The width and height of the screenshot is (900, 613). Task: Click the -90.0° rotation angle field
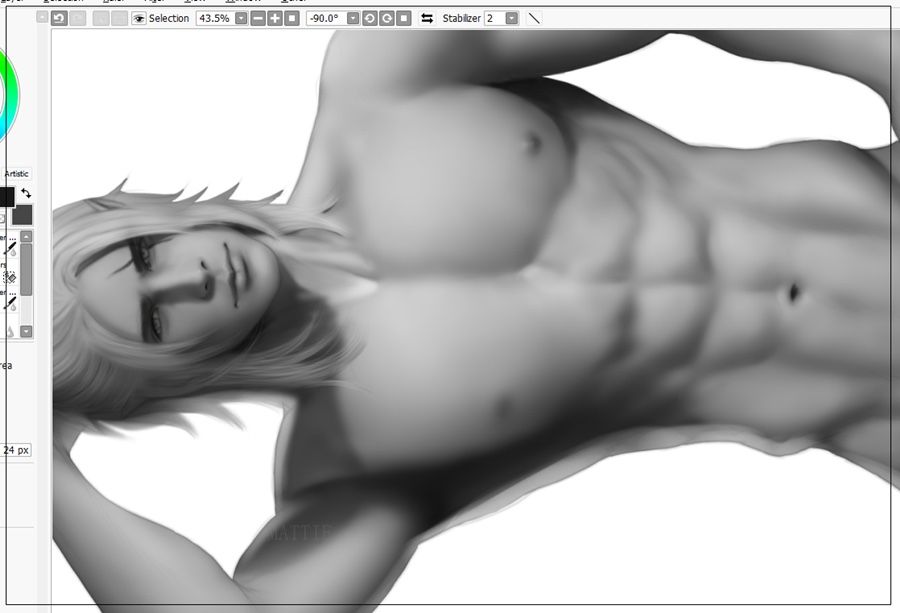(x=327, y=18)
